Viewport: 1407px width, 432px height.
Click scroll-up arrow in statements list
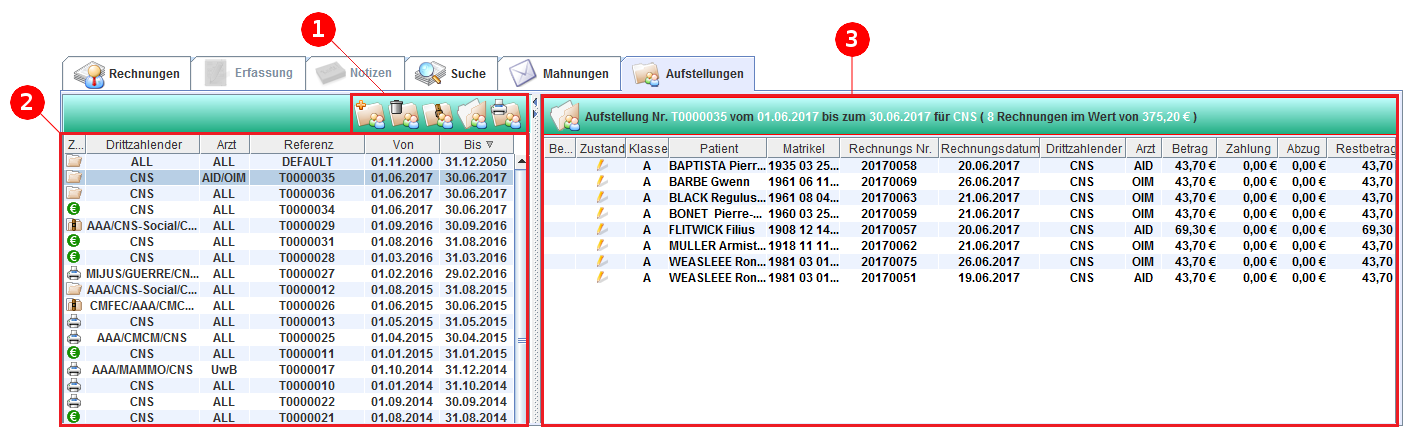pos(521,161)
